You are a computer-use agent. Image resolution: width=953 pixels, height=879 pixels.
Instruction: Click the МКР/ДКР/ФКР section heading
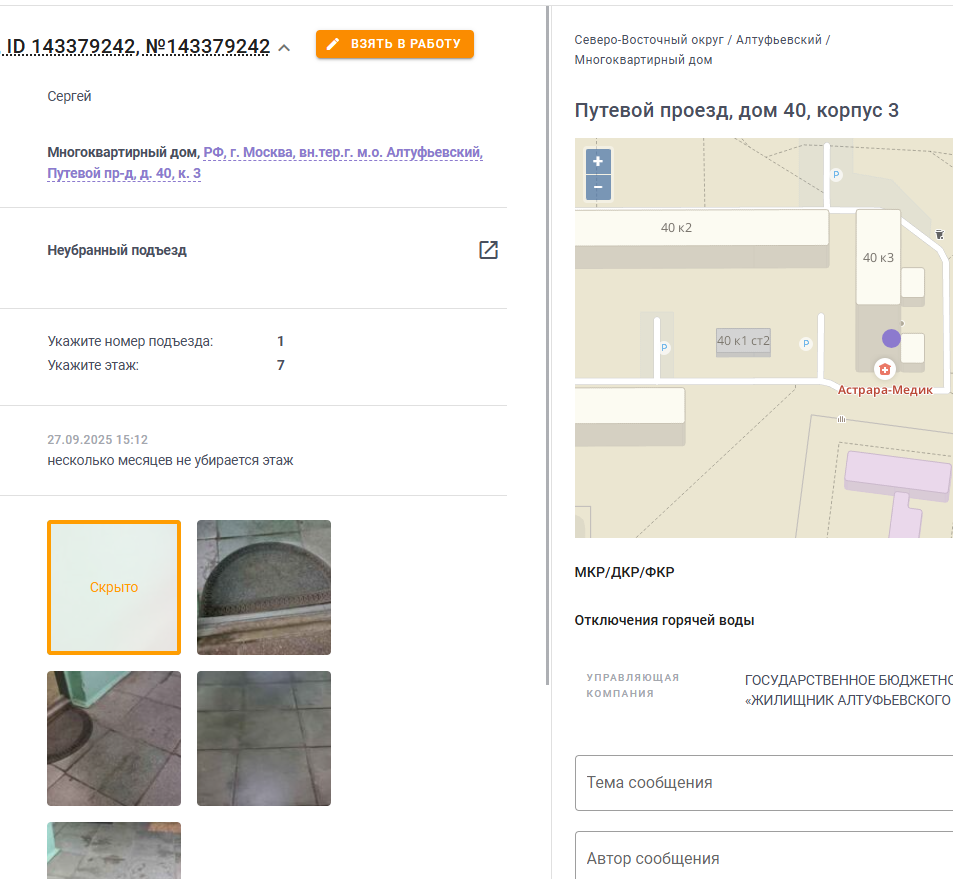click(x=624, y=572)
